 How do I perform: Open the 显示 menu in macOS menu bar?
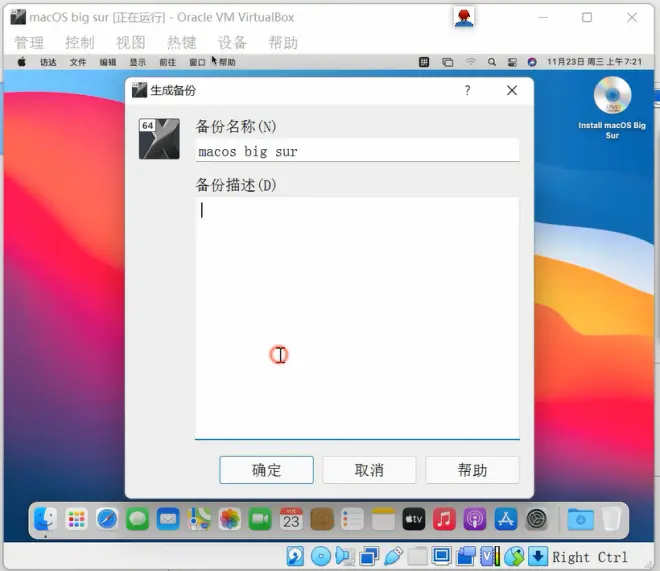tap(138, 62)
